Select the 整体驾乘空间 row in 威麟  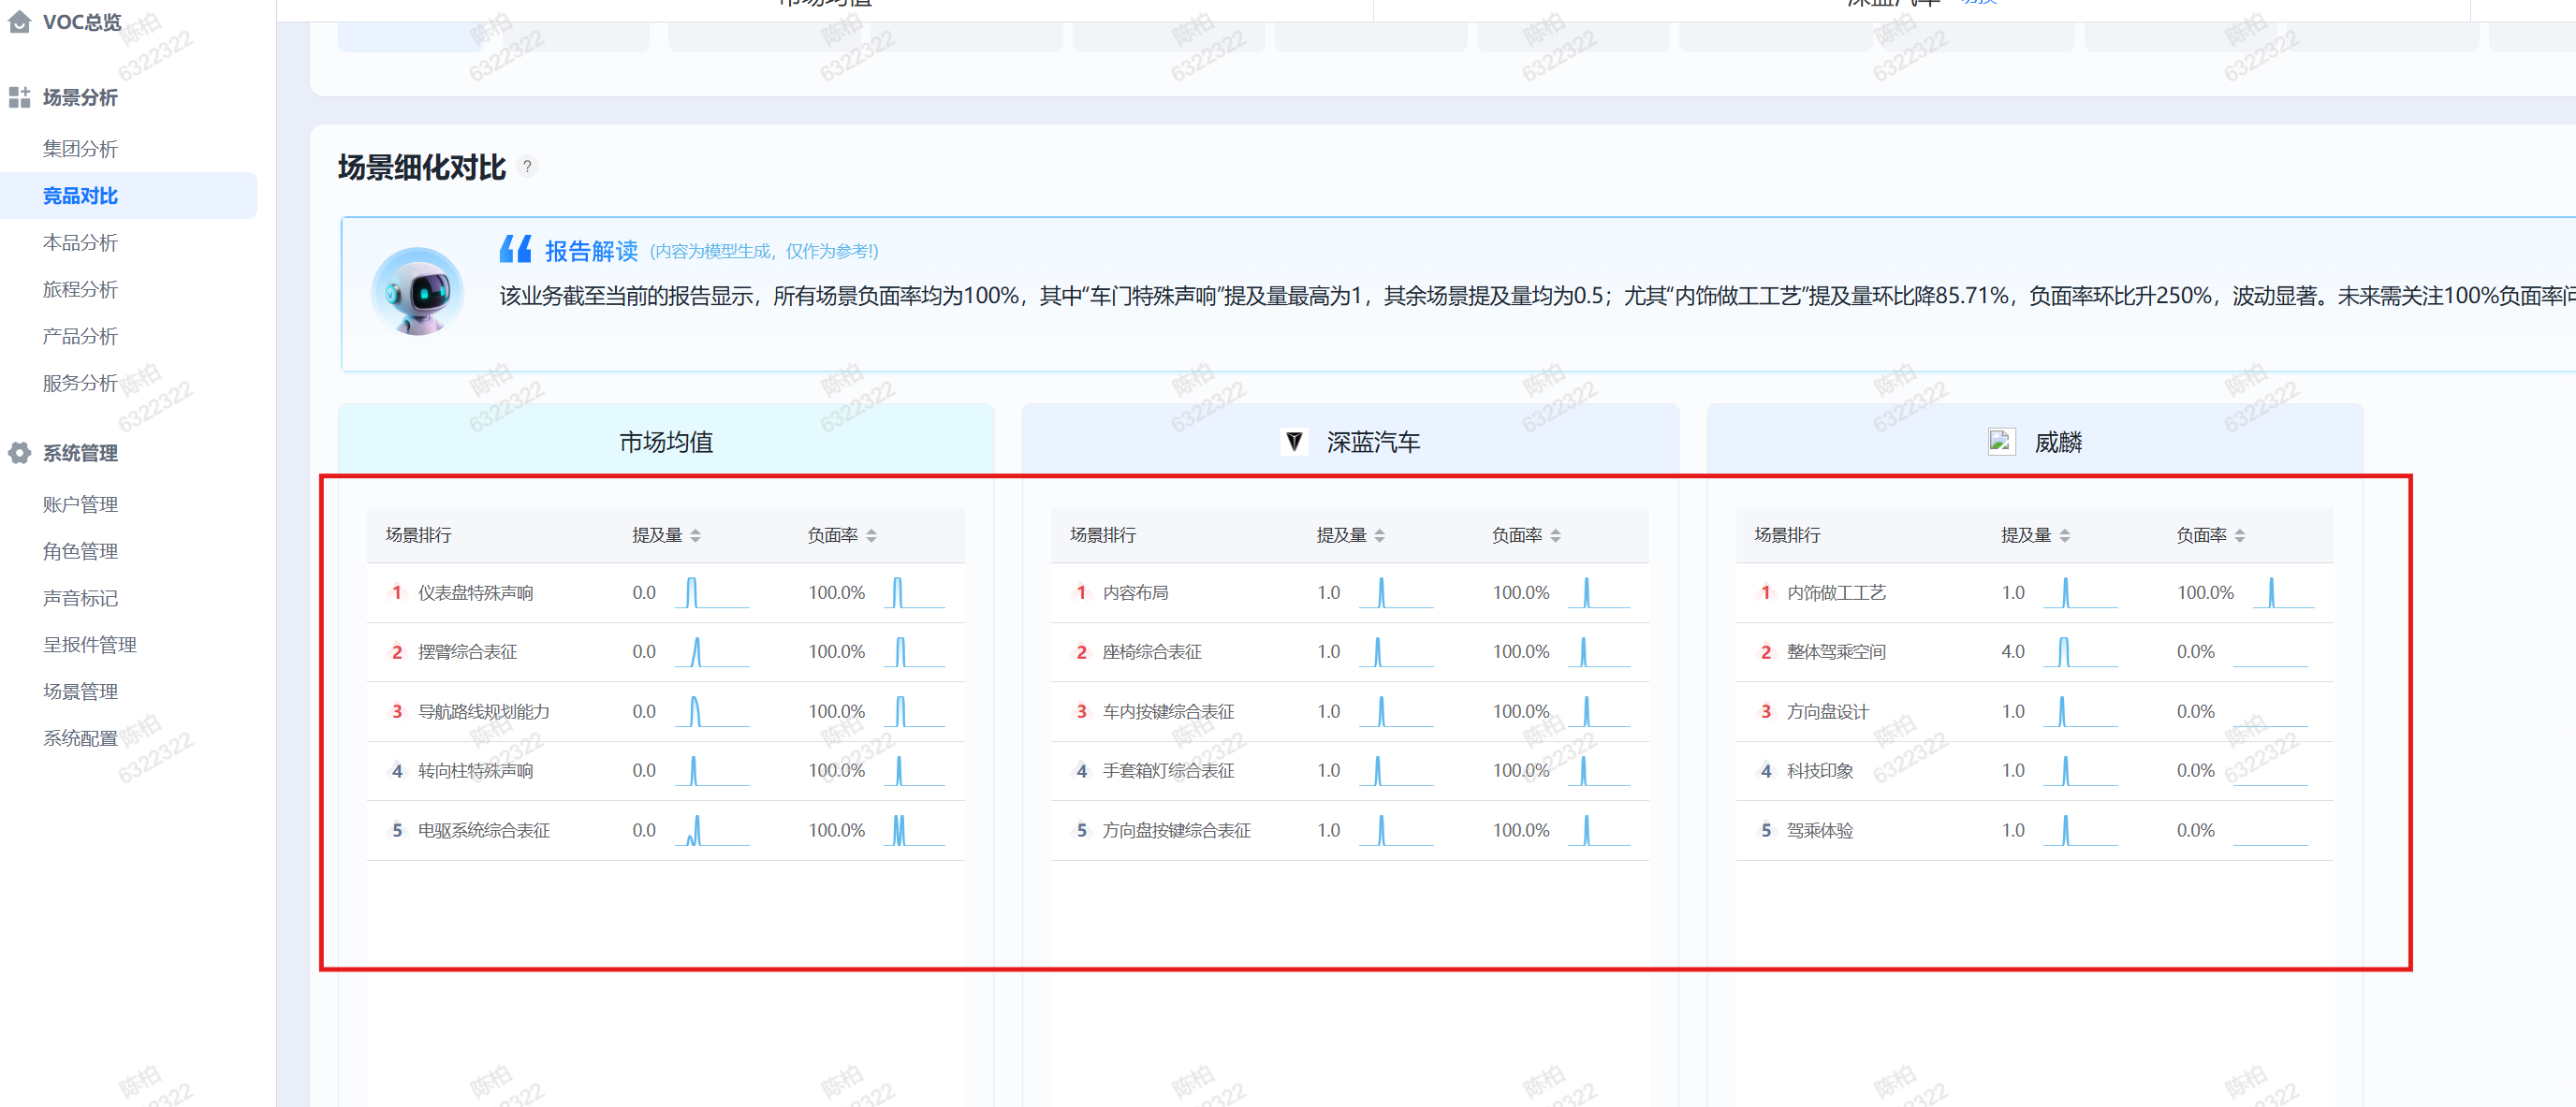(1835, 652)
